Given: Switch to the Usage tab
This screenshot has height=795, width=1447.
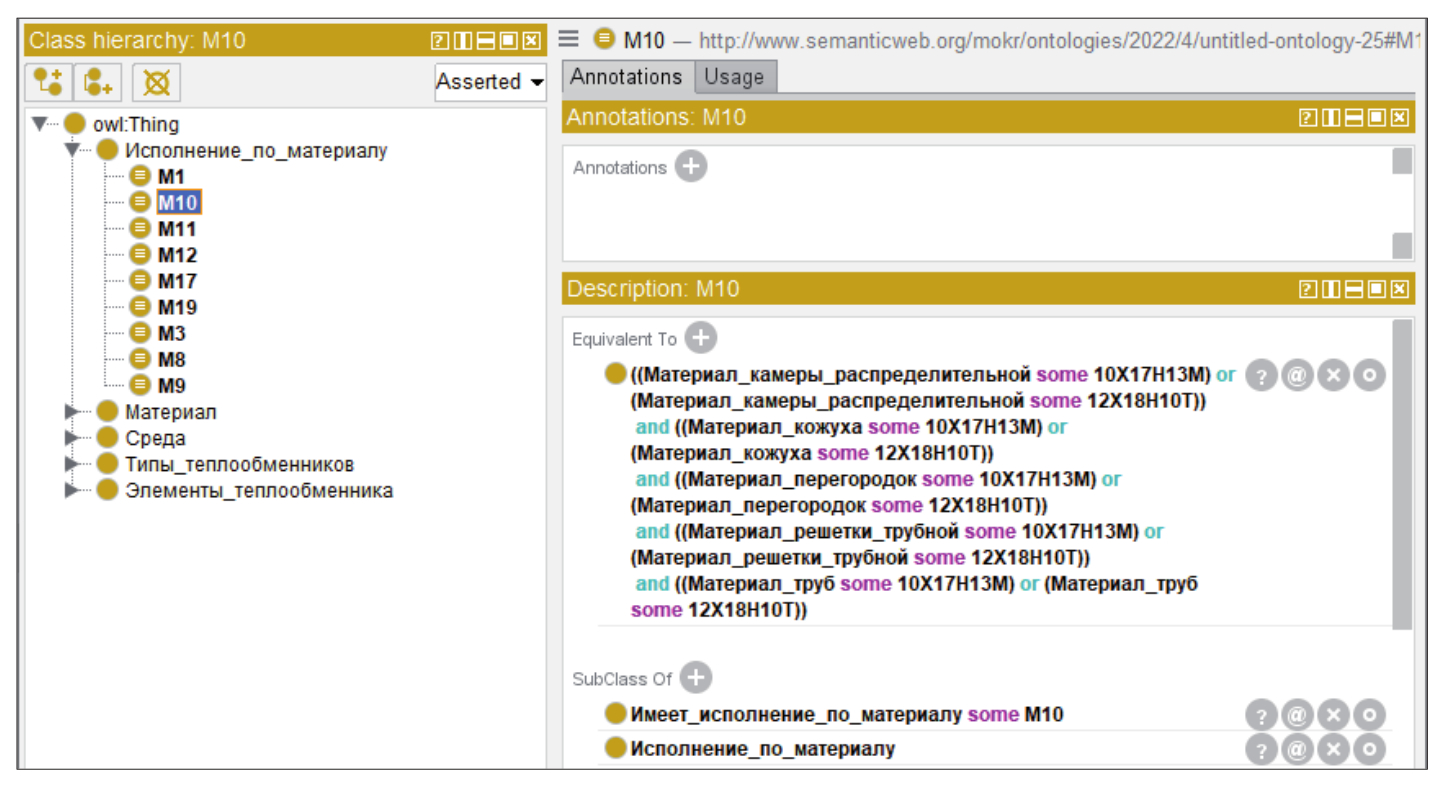Looking at the screenshot, I should pyautogui.click(x=733, y=77).
